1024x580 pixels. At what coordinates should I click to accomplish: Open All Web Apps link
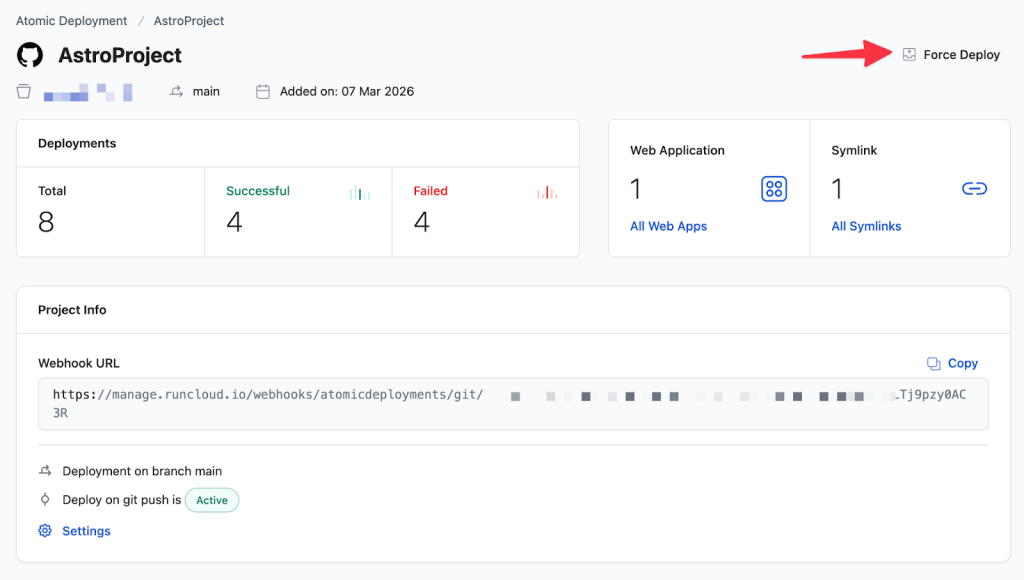tap(668, 226)
